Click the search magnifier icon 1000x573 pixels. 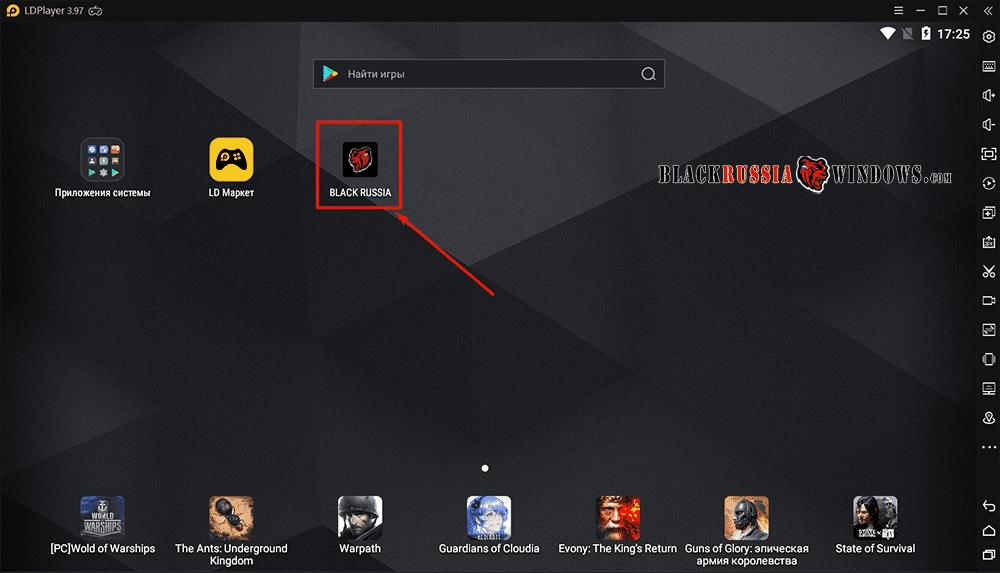[x=648, y=74]
